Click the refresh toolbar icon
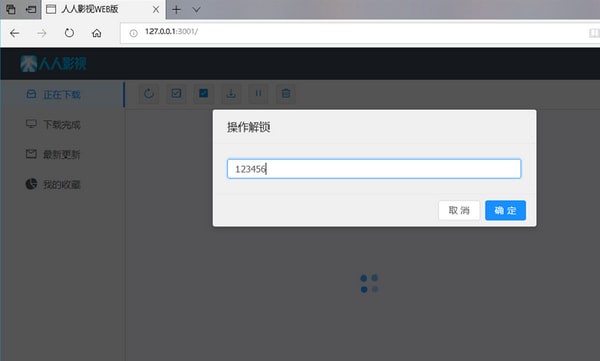The width and height of the screenshot is (600, 361). coord(149,93)
